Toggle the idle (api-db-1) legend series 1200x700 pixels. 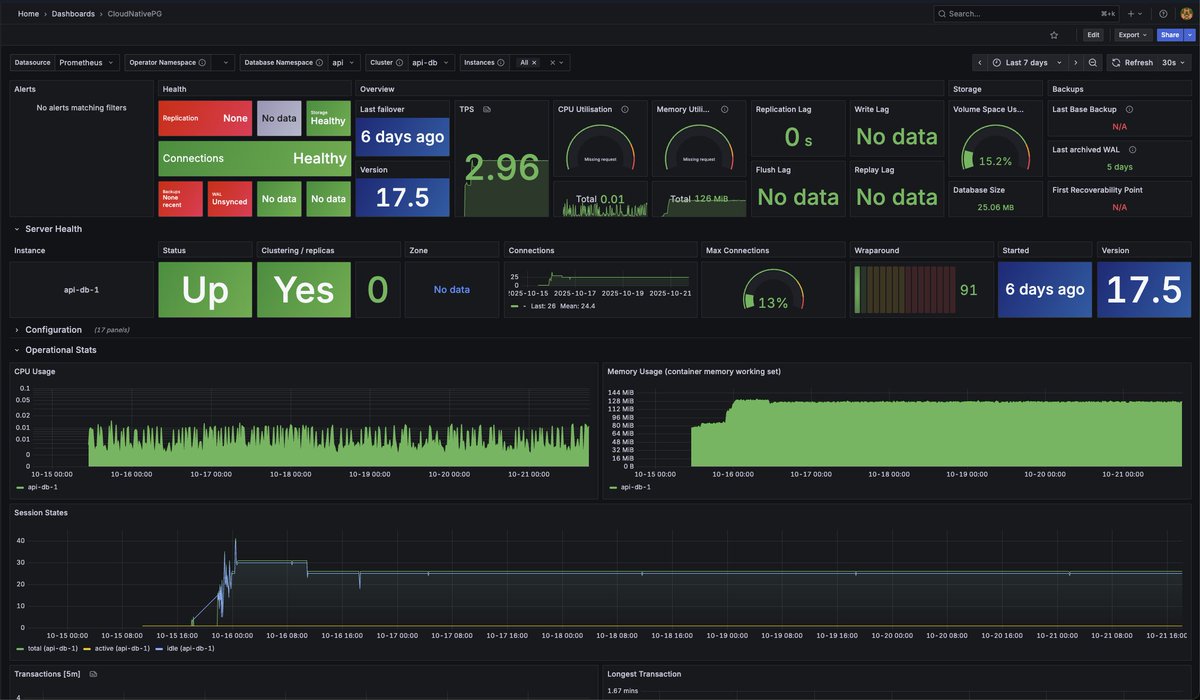coord(182,649)
